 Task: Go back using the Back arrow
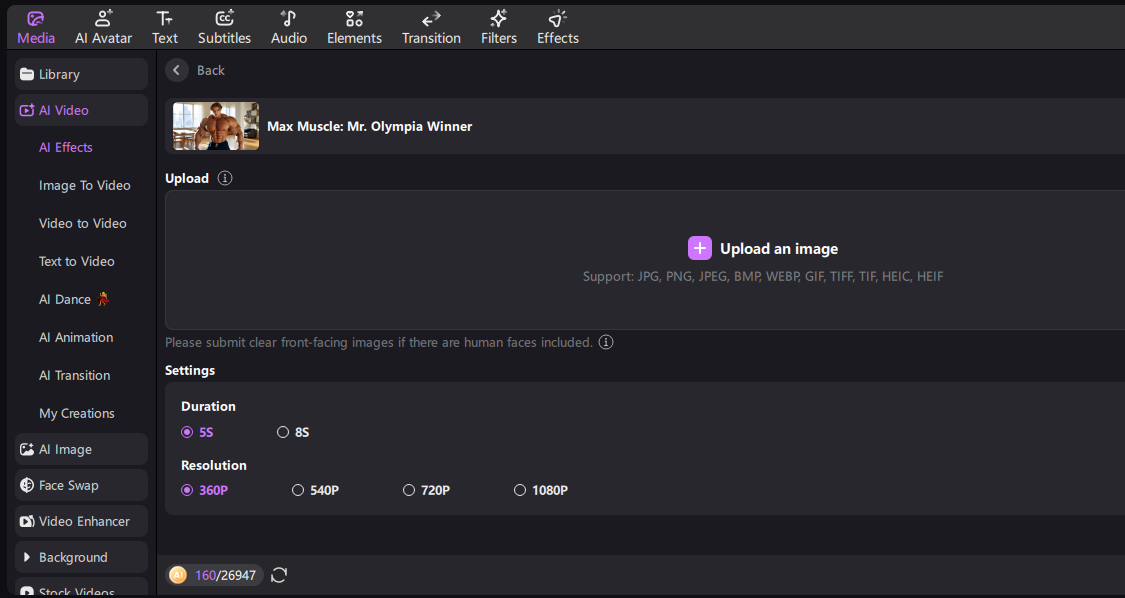click(177, 70)
